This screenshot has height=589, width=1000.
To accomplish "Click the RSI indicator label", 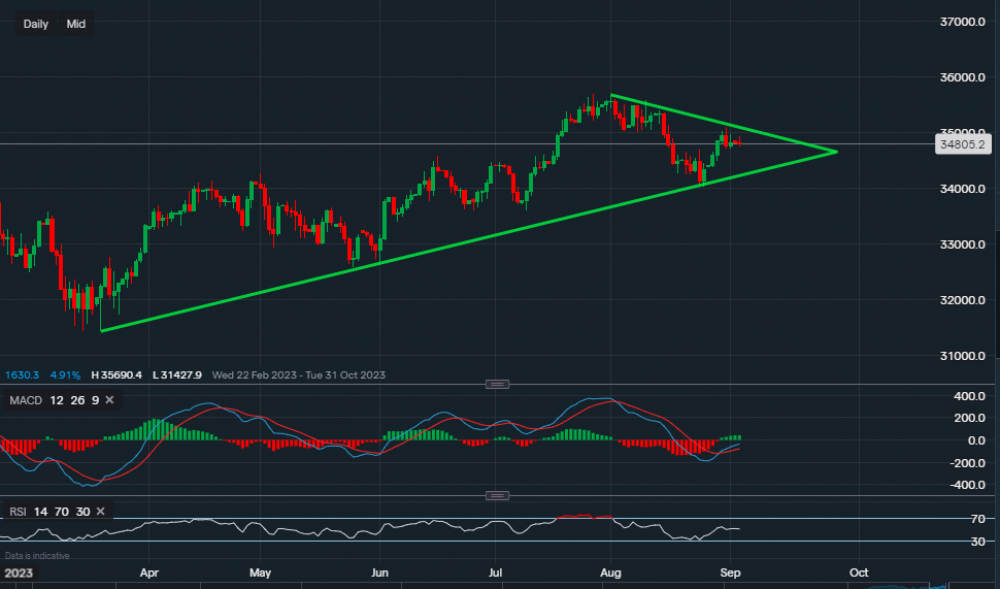I will (17, 512).
